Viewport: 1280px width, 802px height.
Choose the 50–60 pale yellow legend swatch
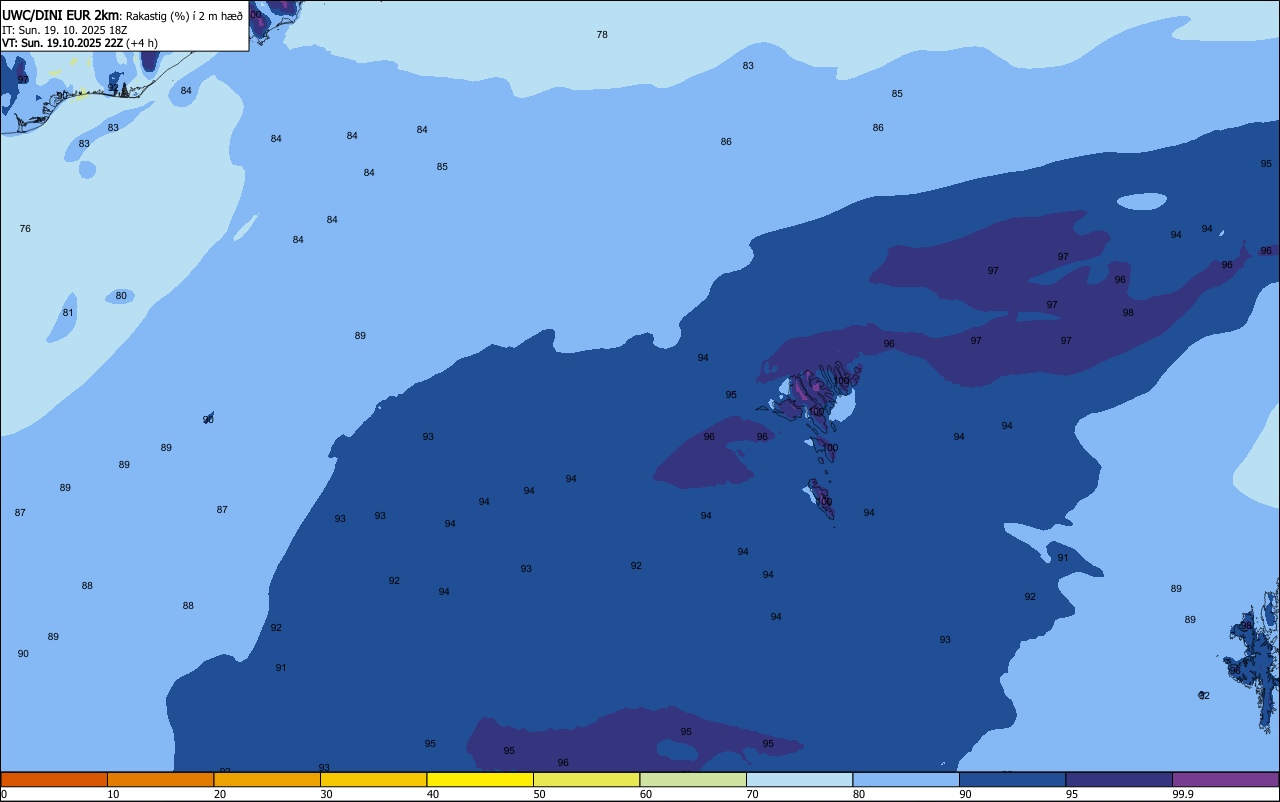click(x=586, y=779)
